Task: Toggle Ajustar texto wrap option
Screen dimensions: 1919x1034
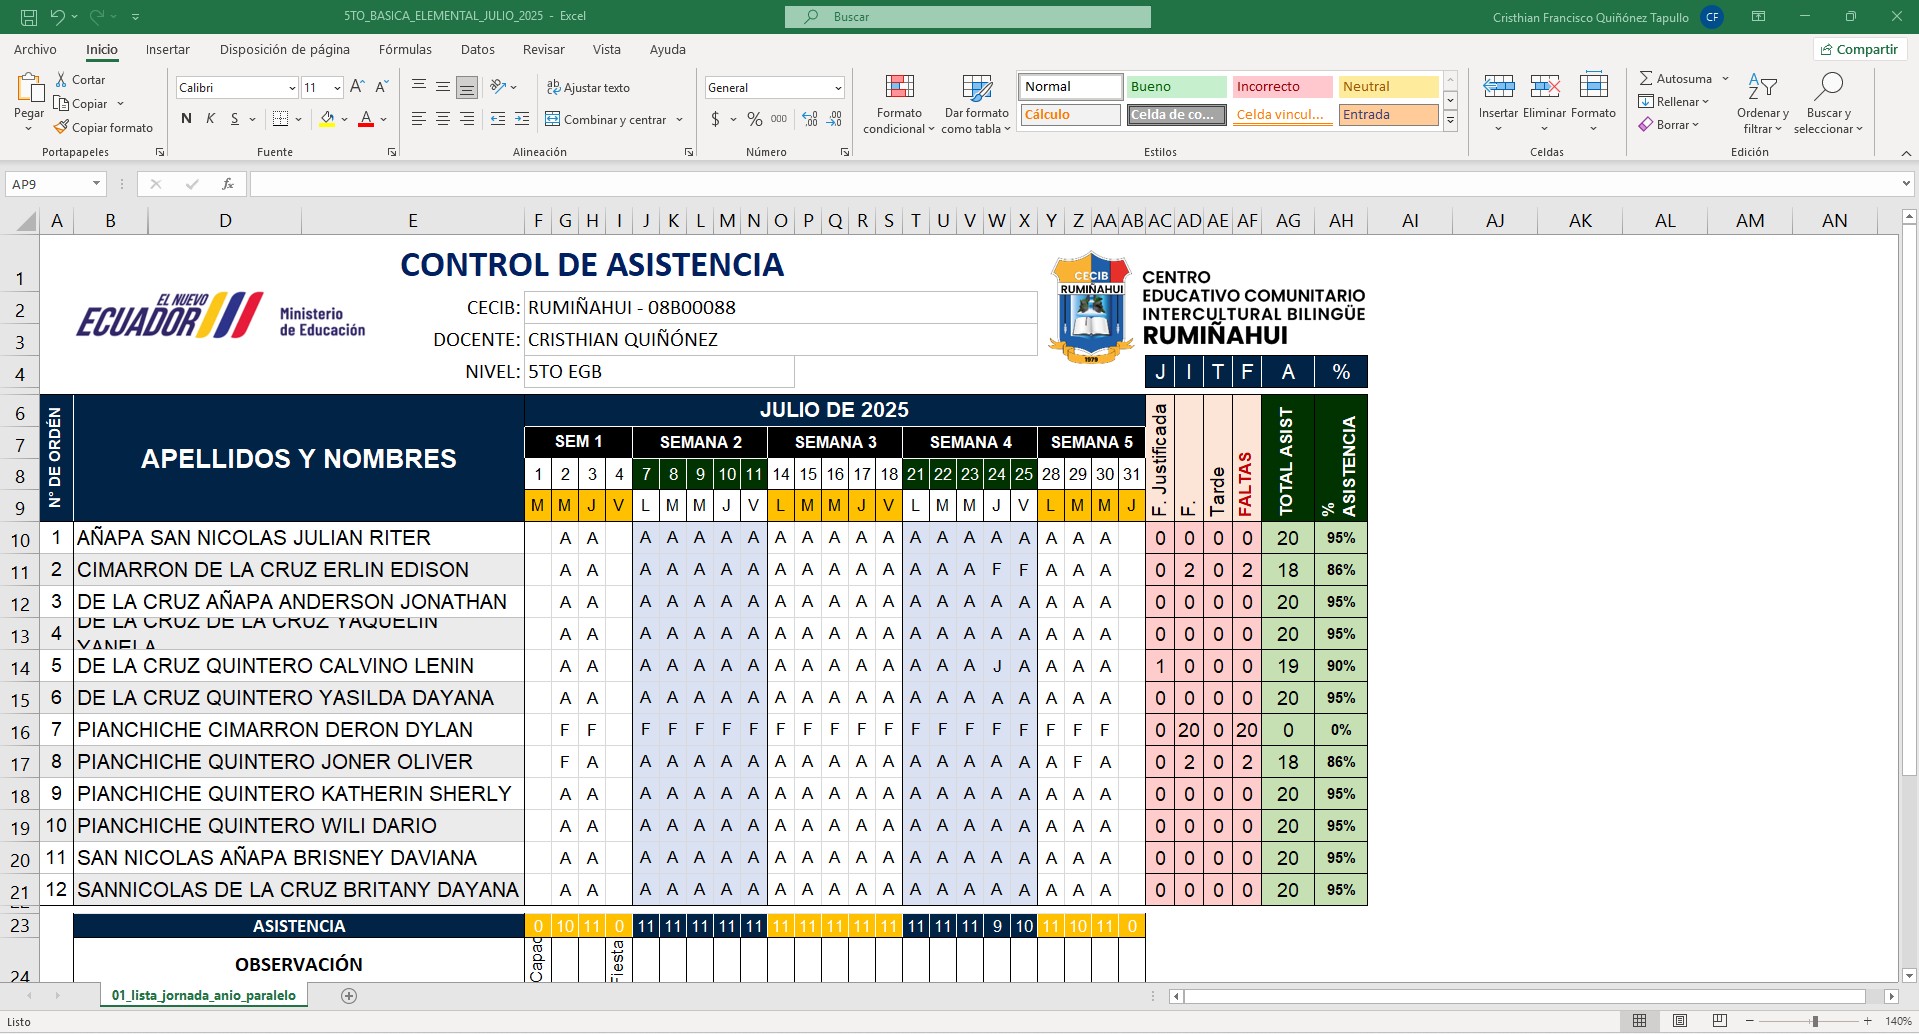Action: (588, 88)
